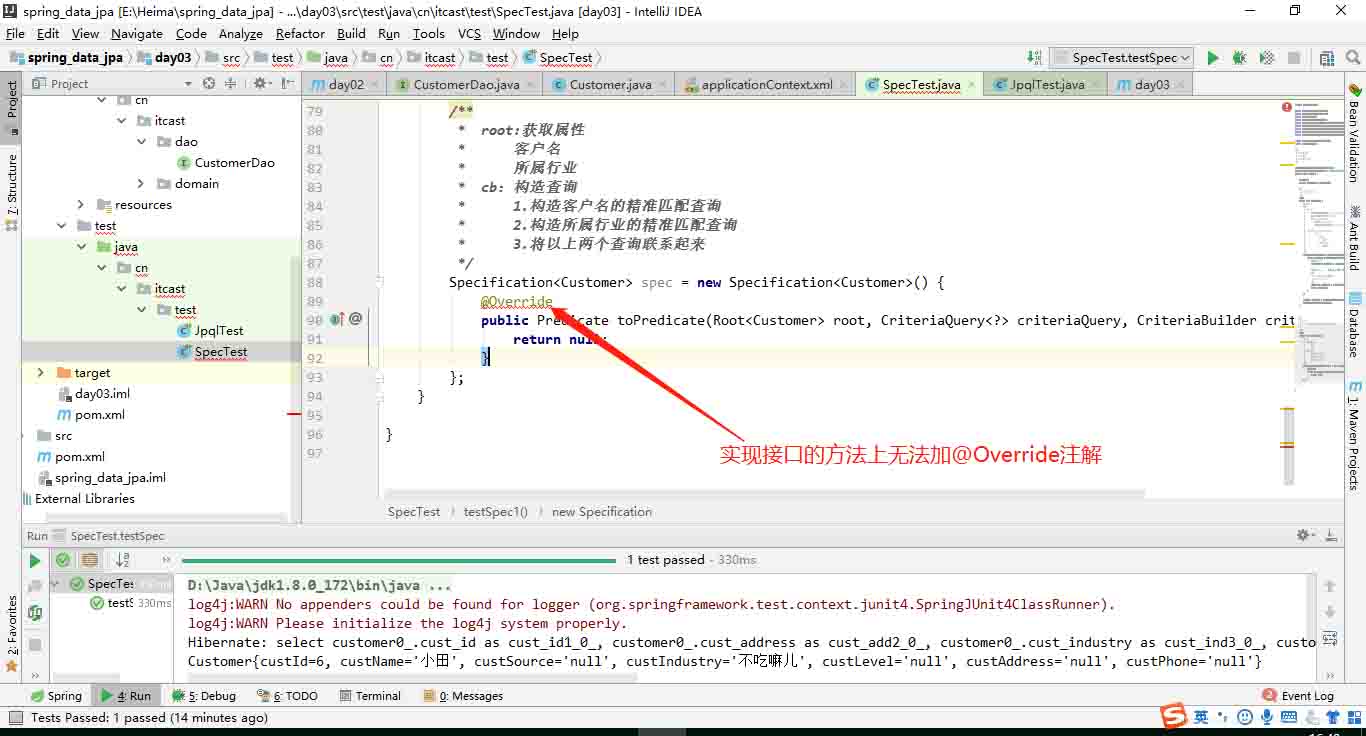Hide the Run tool window

click(1333, 536)
